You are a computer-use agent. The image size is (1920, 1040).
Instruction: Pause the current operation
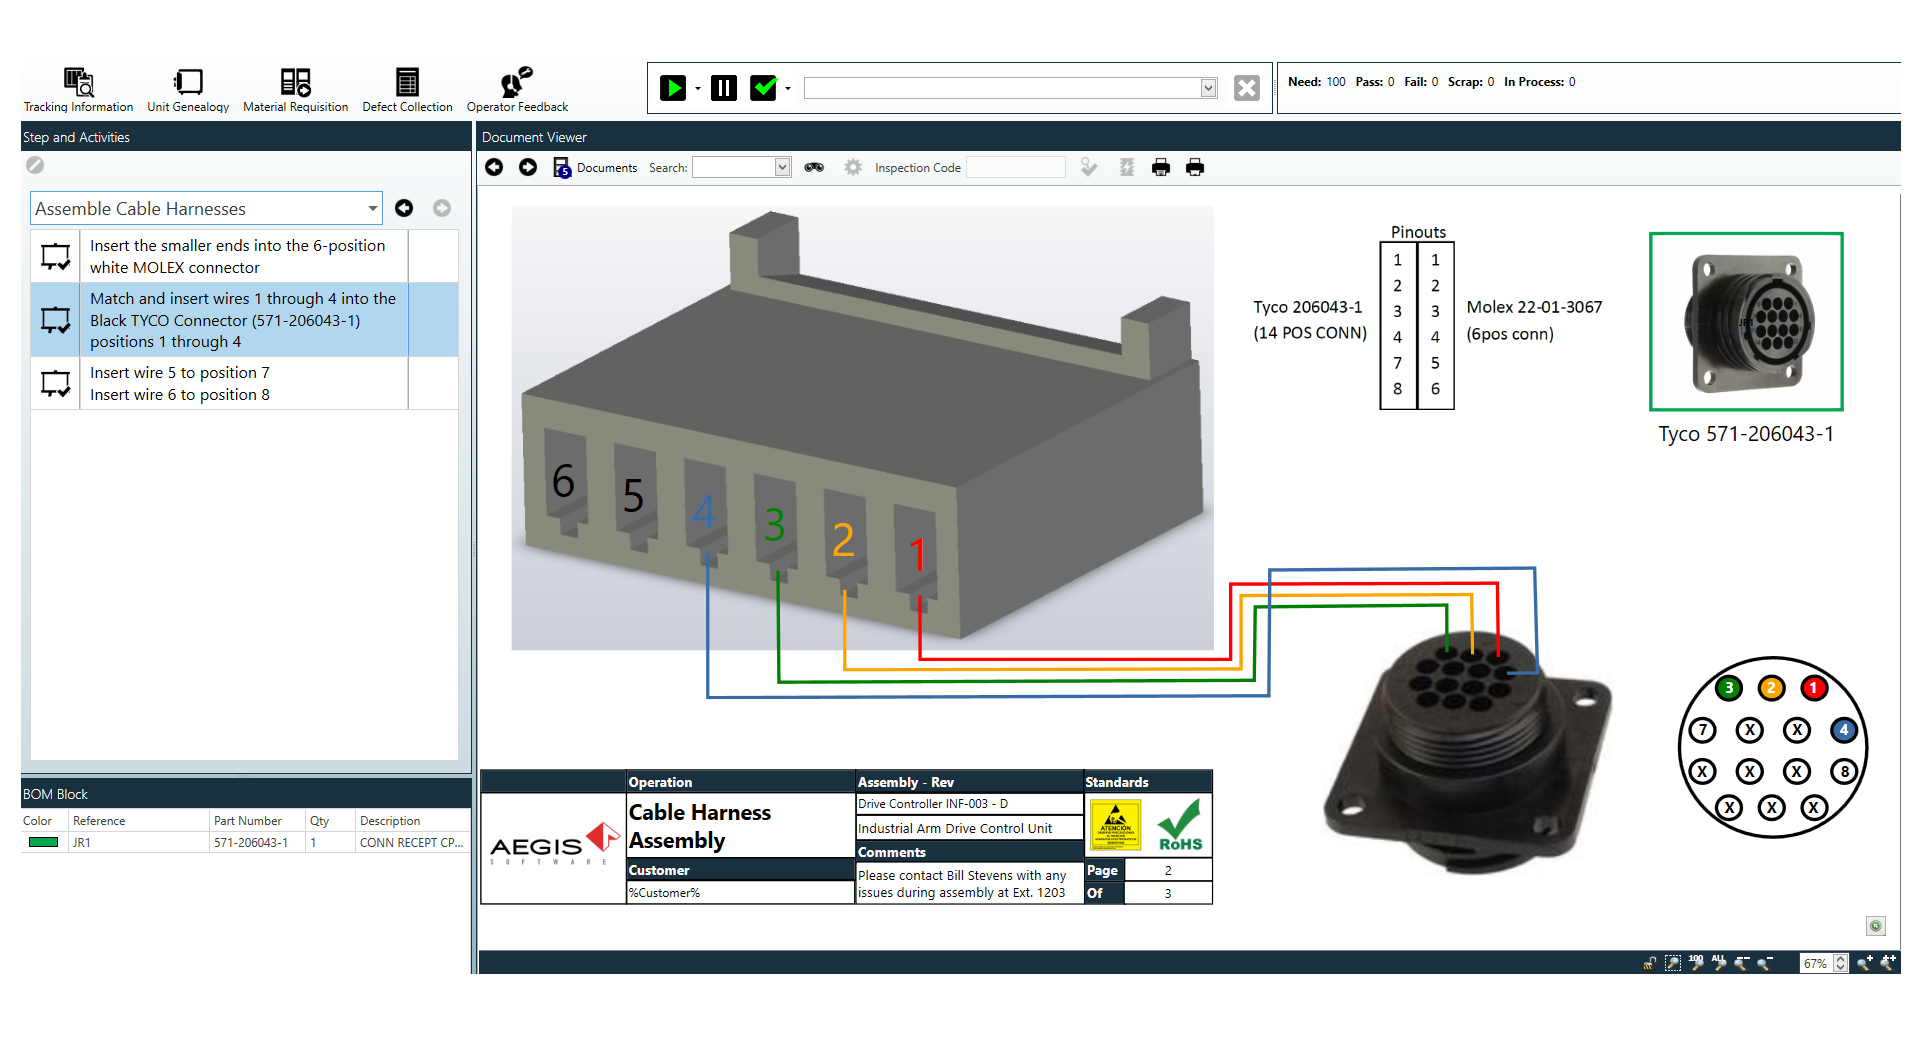point(724,88)
